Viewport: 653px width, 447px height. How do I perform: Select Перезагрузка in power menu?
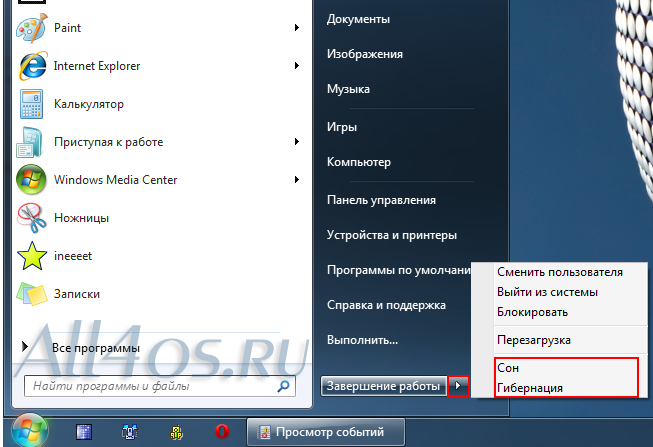pyautogui.click(x=533, y=340)
